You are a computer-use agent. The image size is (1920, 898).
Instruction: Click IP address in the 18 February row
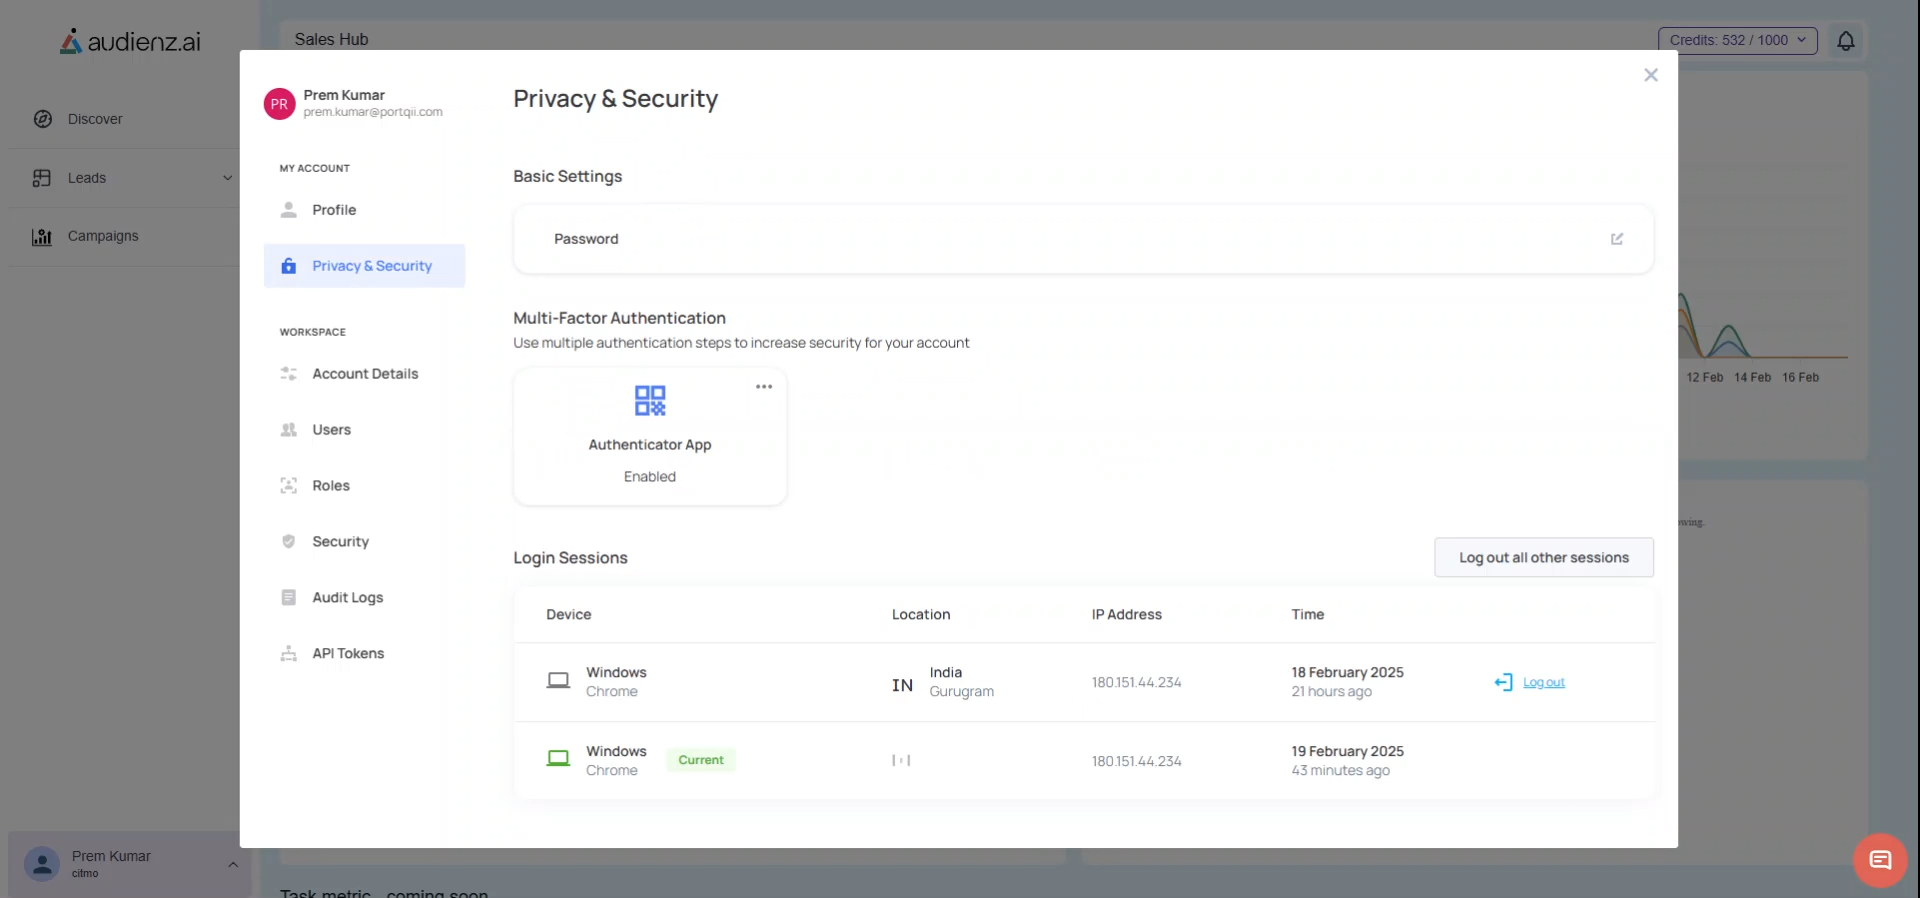click(1137, 683)
